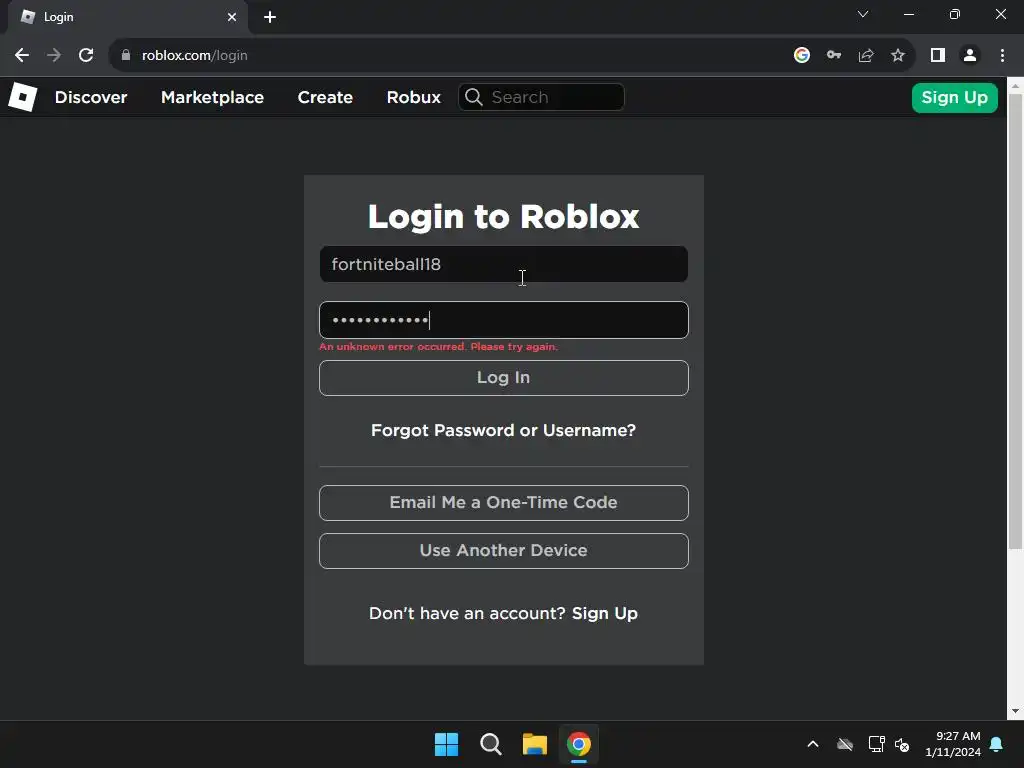Open Create in Roblox navbar
Viewport: 1024px width, 768px height.
pos(325,97)
